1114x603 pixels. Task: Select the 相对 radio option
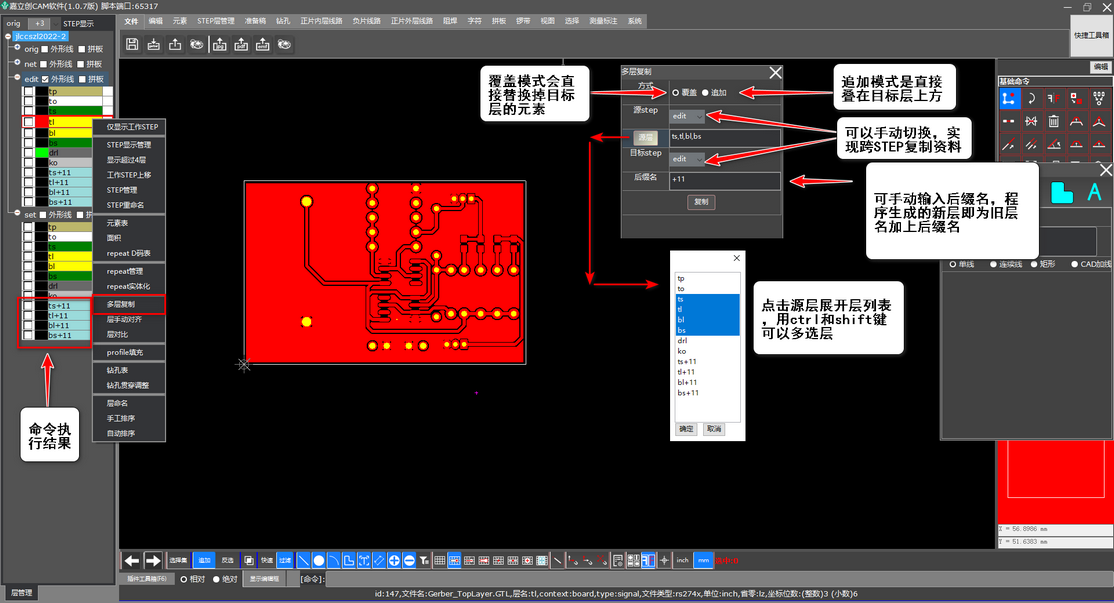(x=183, y=579)
